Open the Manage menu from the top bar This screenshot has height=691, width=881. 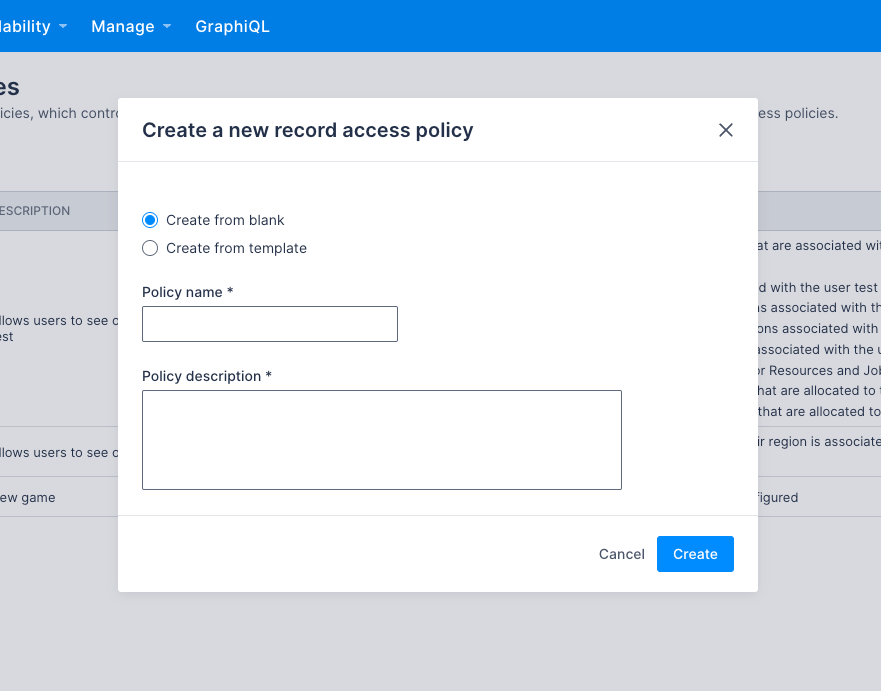point(122,26)
